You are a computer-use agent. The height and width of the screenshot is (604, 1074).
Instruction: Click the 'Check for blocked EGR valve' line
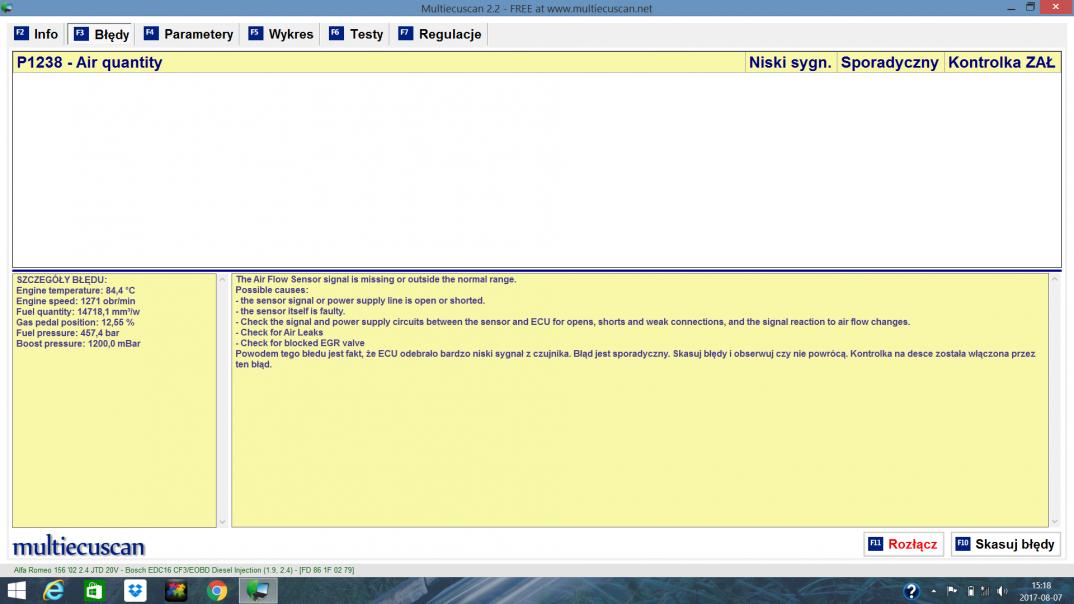299,343
